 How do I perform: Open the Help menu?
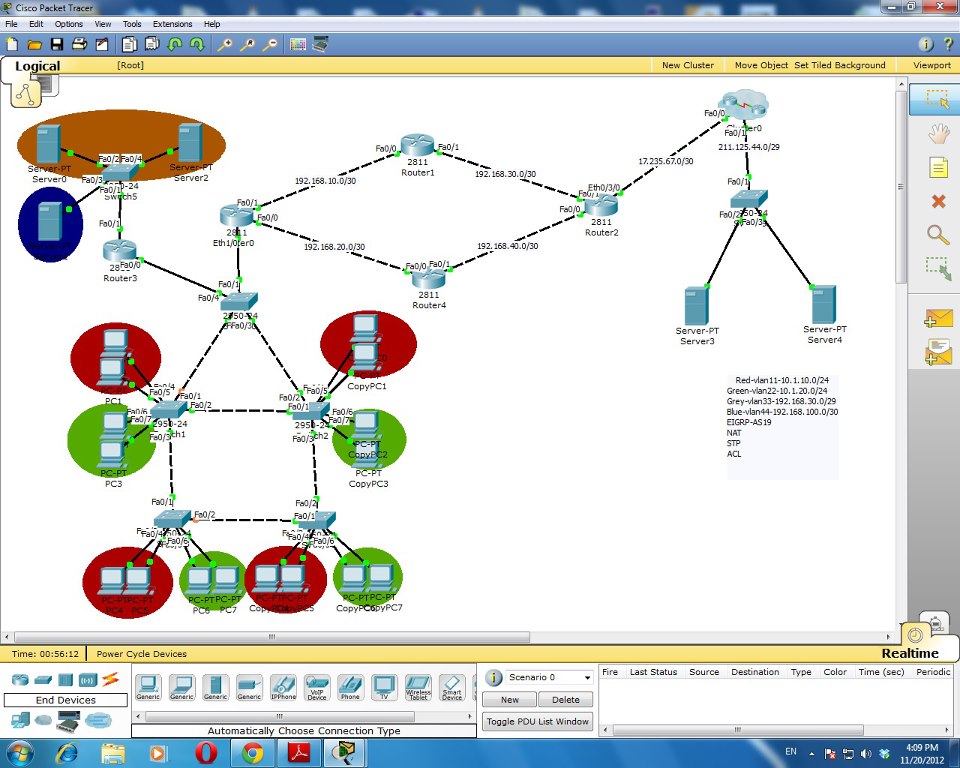pyautogui.click(x=212, y=24)
